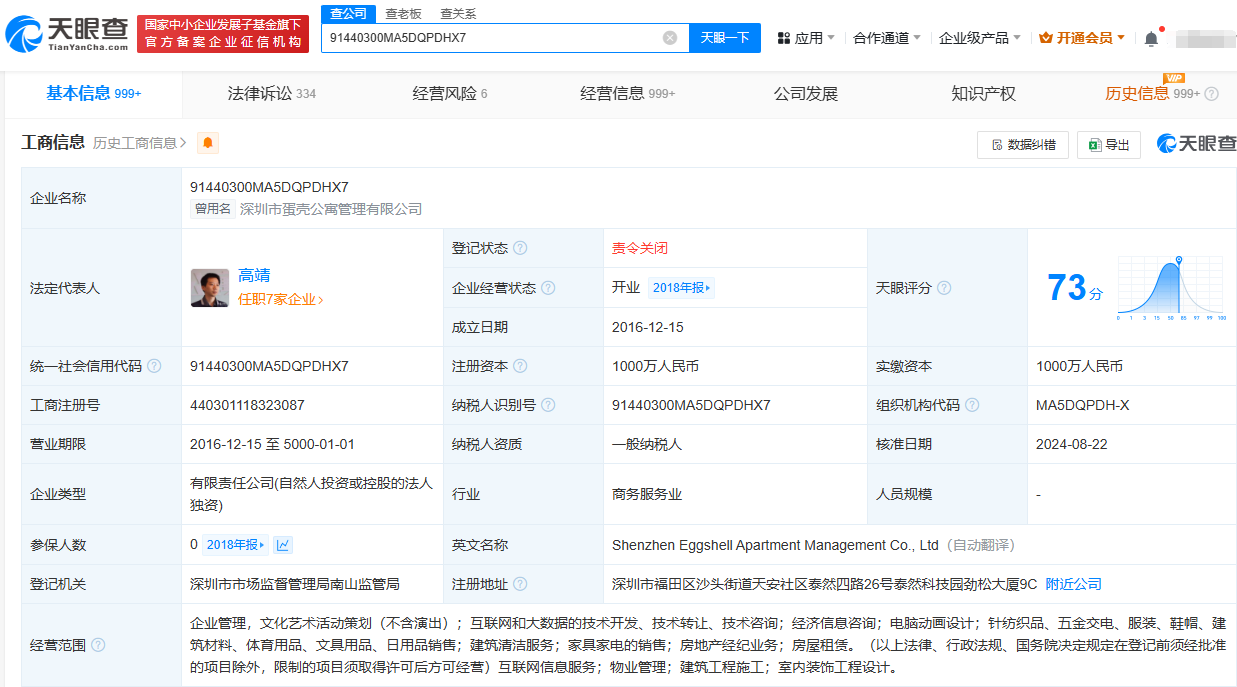The height and width of the screenshot is (687, 1237).
Task: Click the help icon beside 历史信息 tab
Action: [1211, 94]
